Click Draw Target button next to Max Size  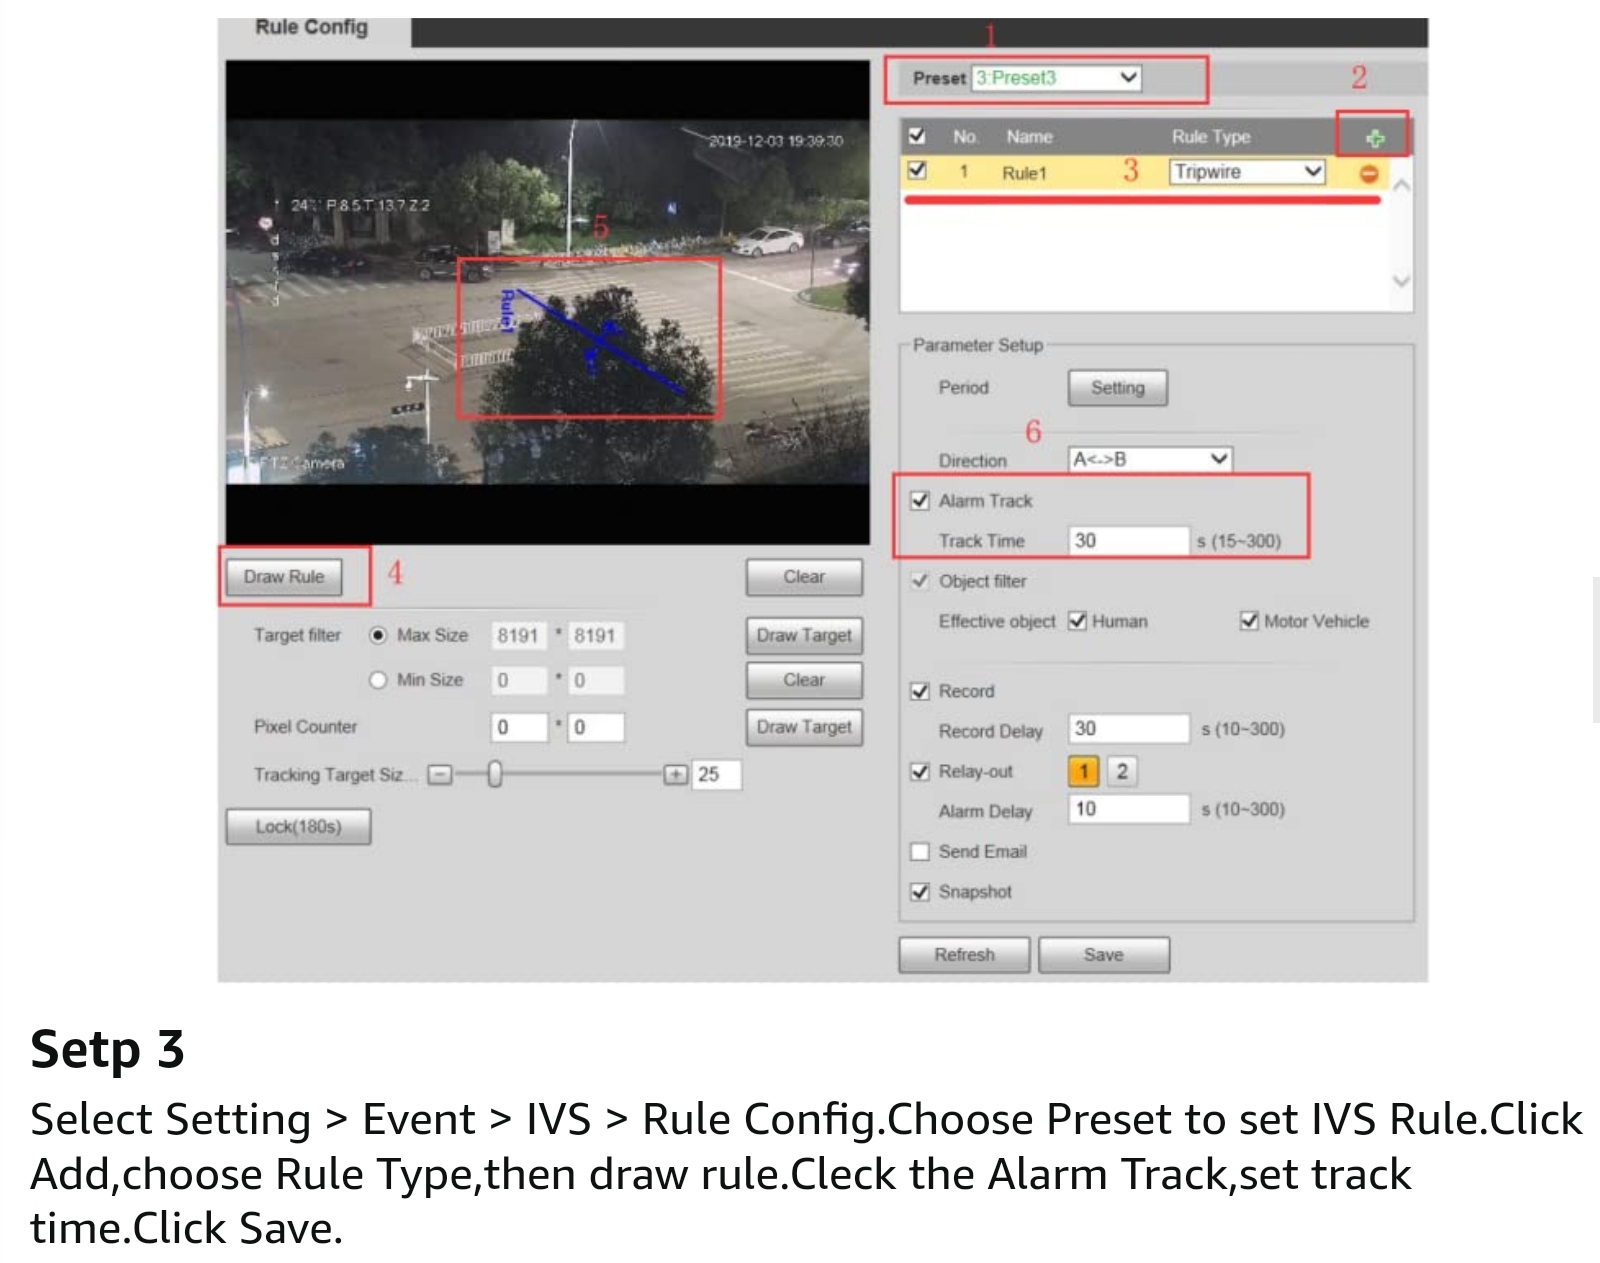click(804, 635)
